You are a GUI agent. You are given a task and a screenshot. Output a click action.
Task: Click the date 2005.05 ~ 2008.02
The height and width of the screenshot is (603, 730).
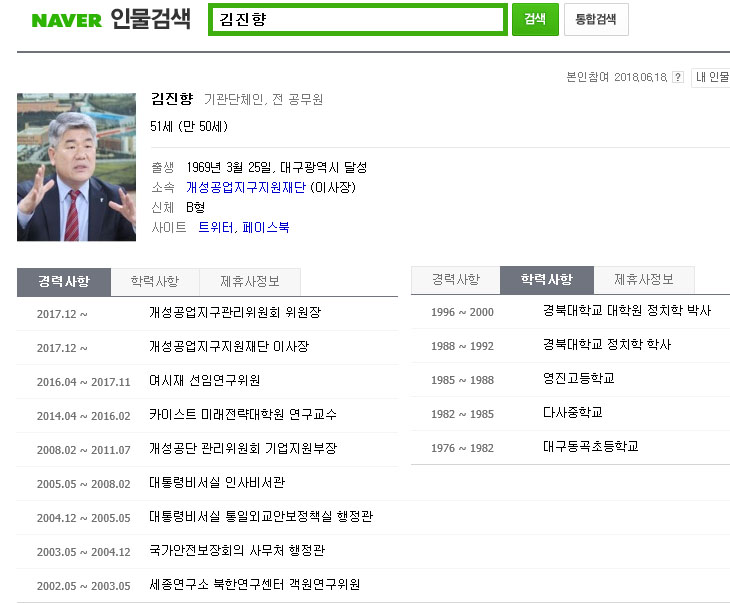tap(83, 484)
